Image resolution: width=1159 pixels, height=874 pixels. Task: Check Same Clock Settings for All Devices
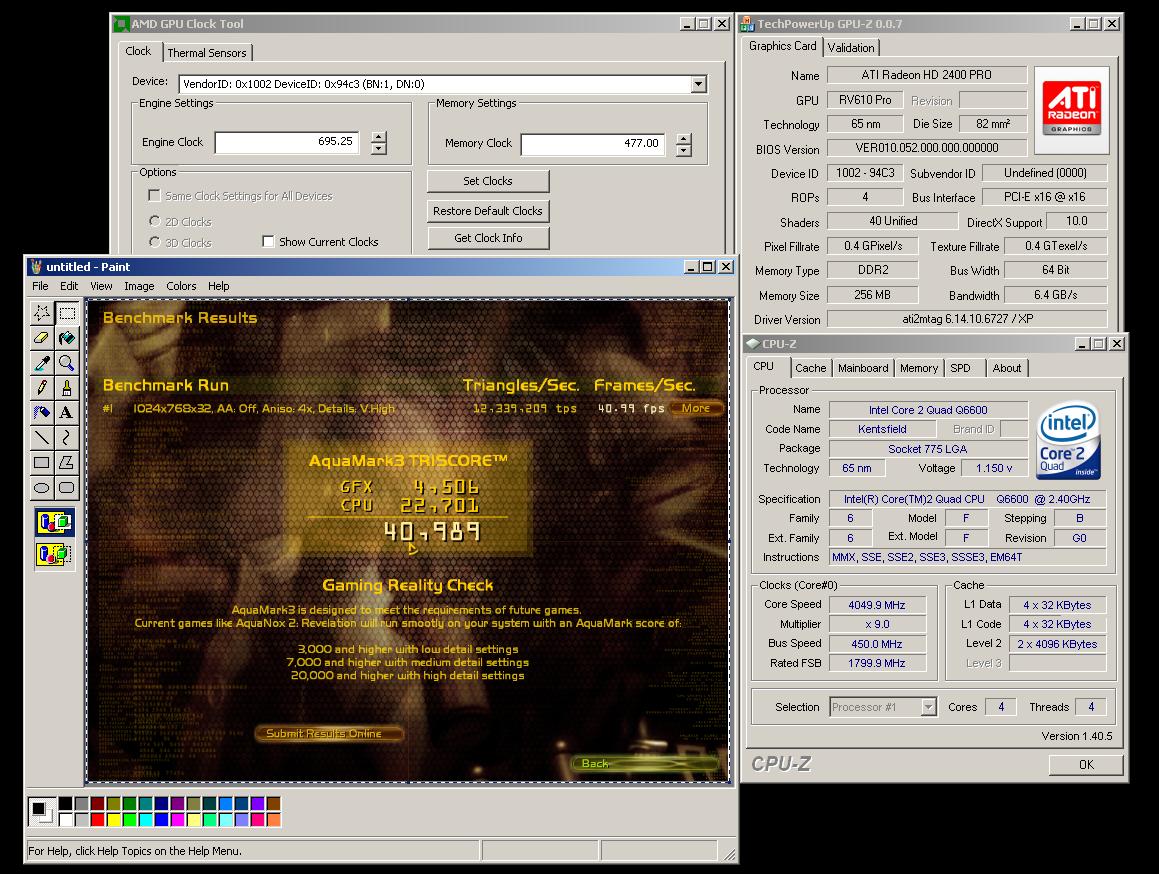pos(154,195)
